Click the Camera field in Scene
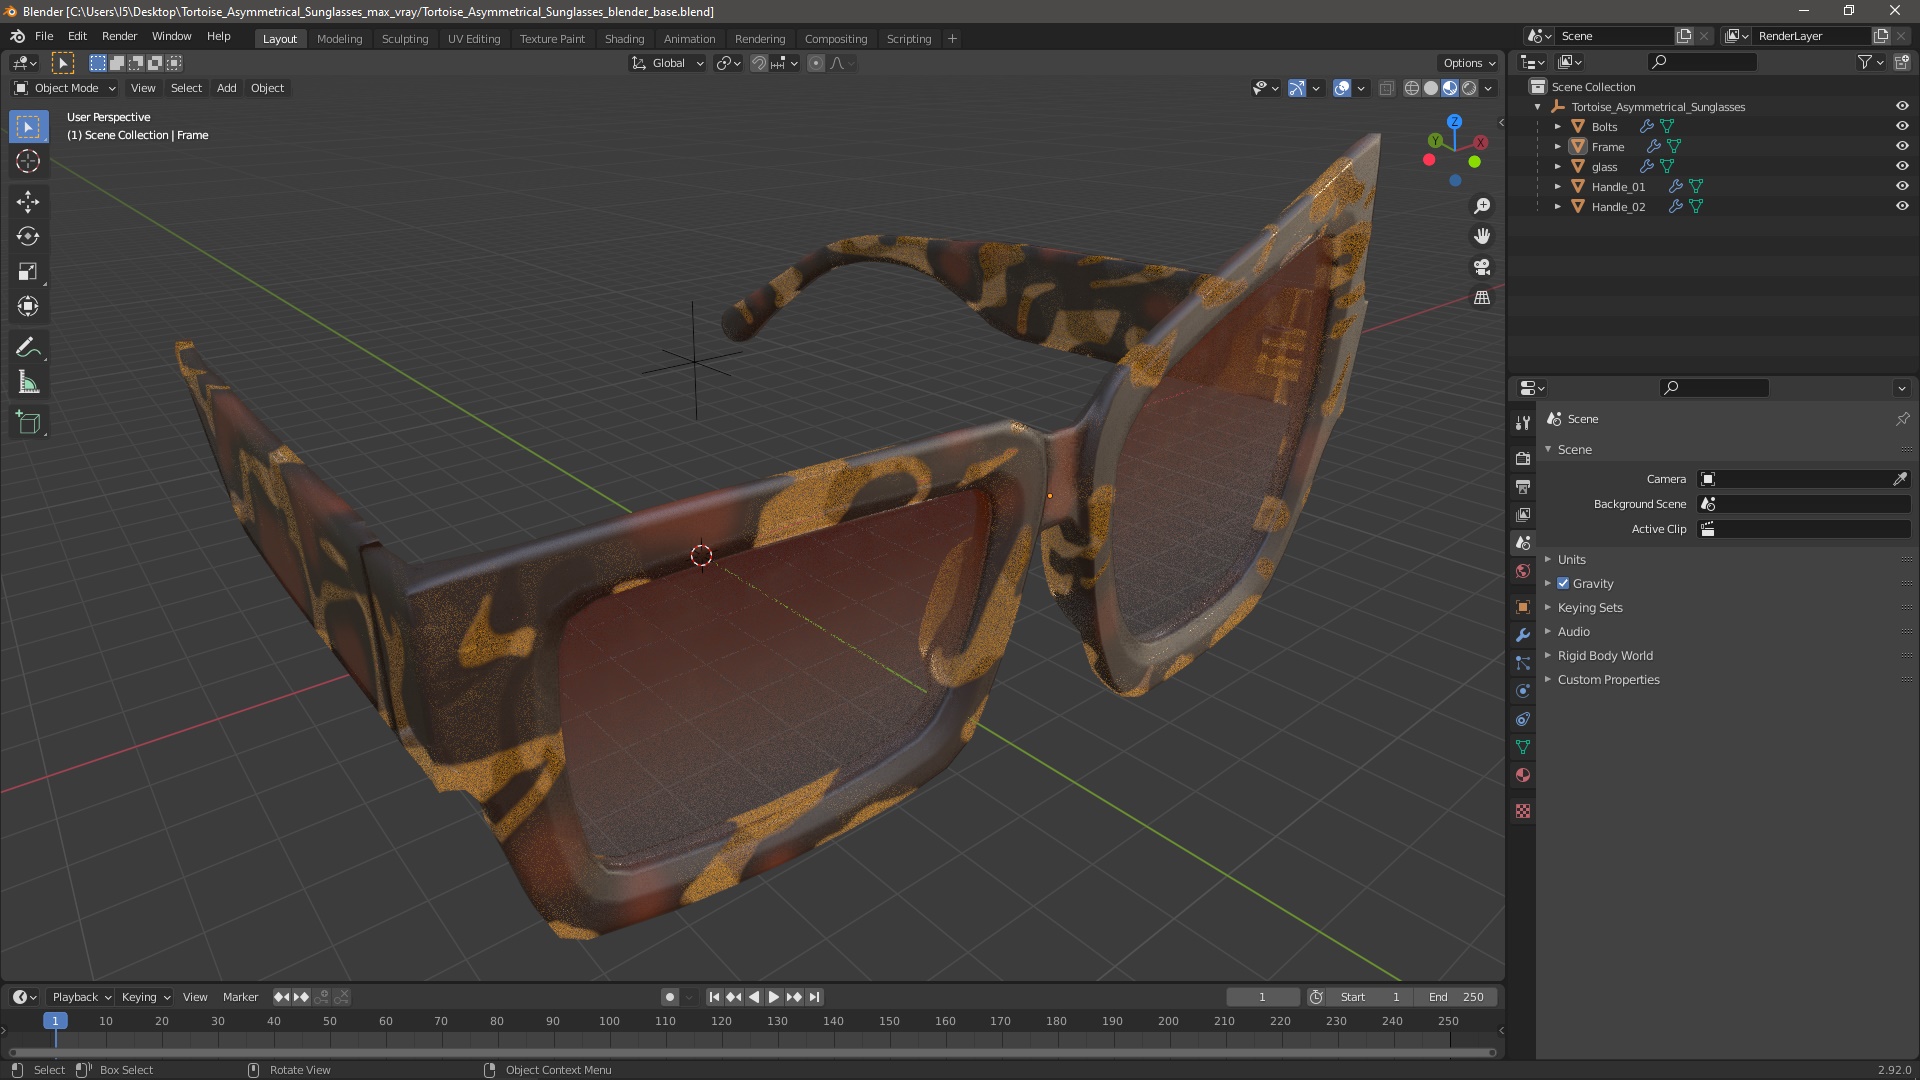1920x1080 pixels. [x=1794, y=479]
